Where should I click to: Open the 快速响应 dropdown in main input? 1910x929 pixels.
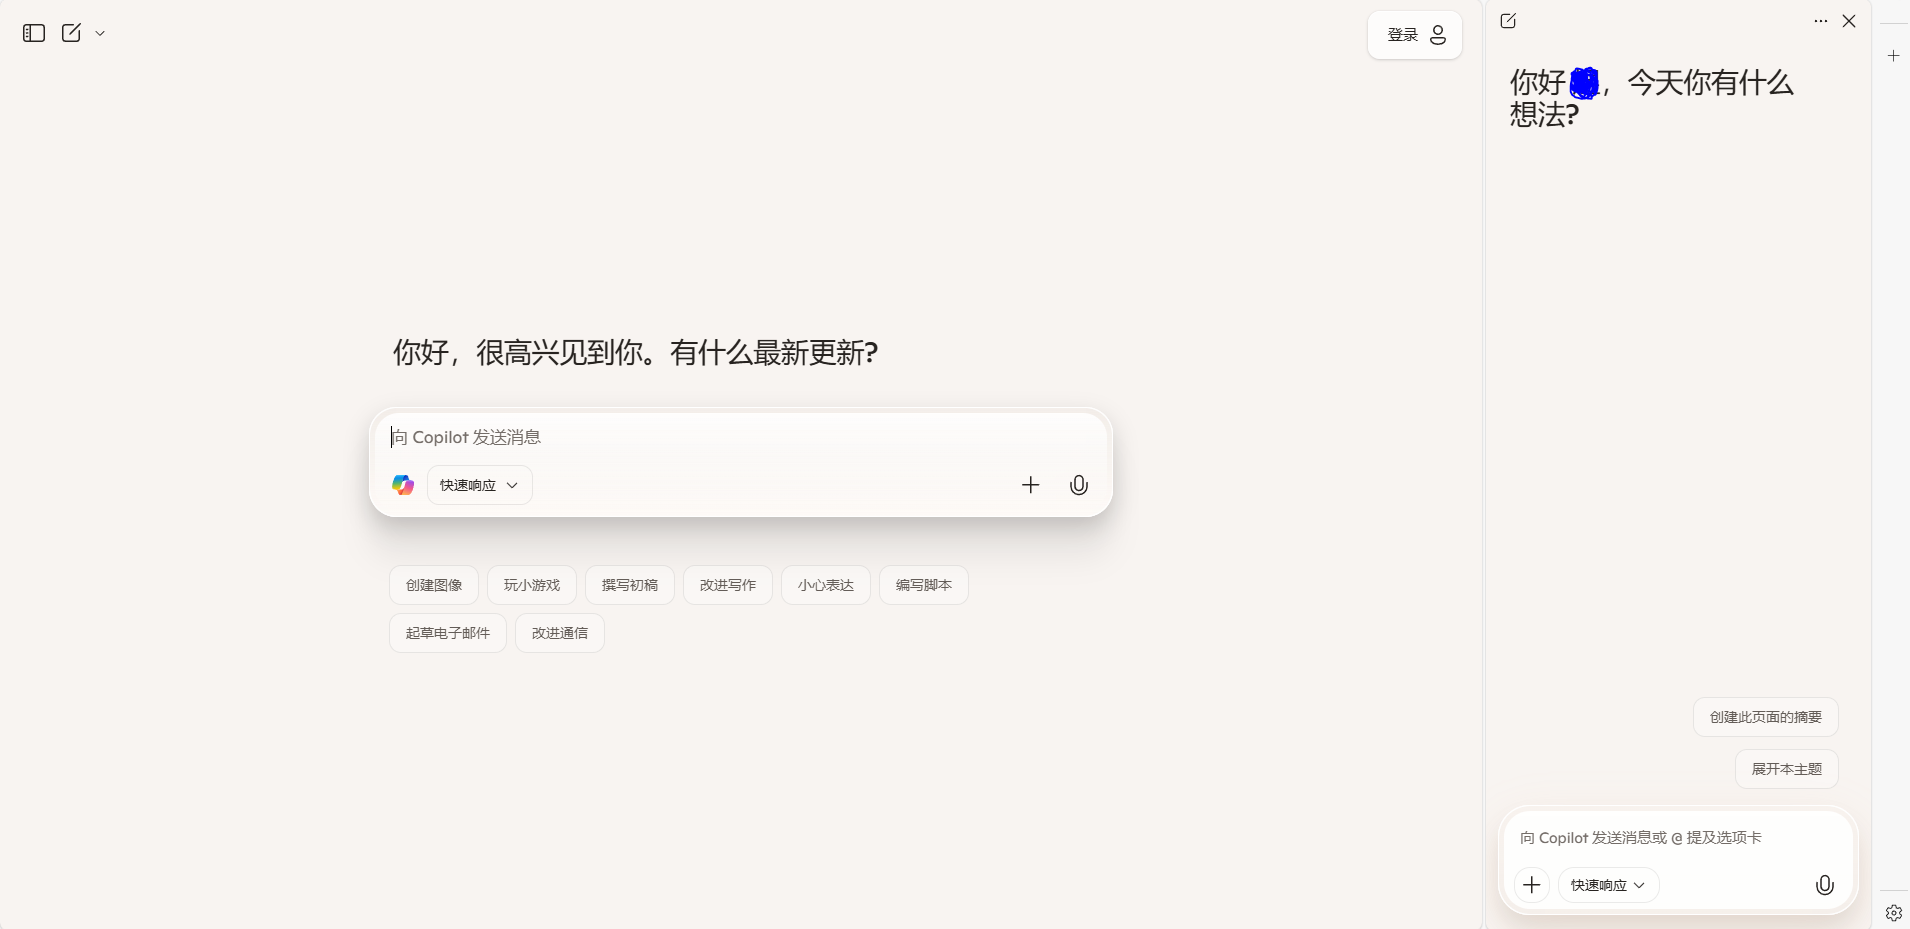pos(479,485)
